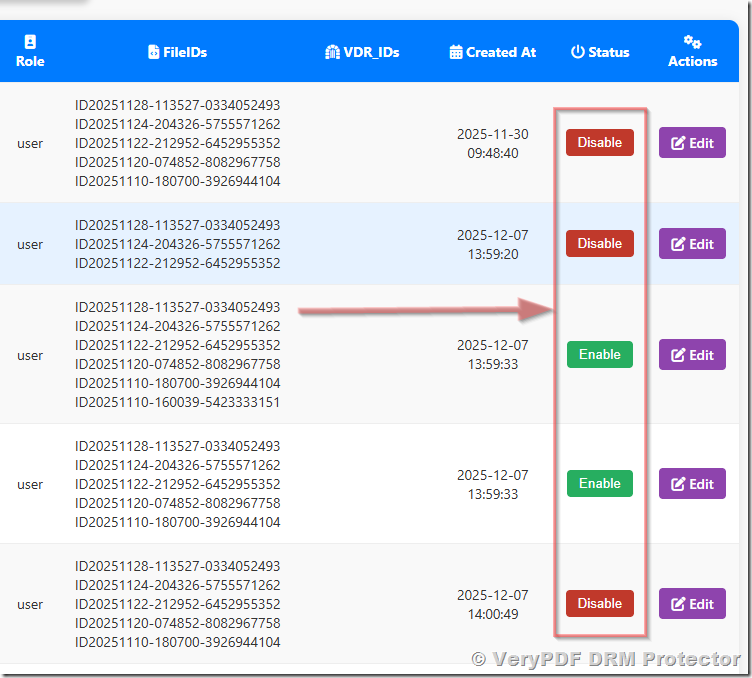
Task: Edit the row containing ID20251110-160039-5423333151
Action: (x=692, y=355)
